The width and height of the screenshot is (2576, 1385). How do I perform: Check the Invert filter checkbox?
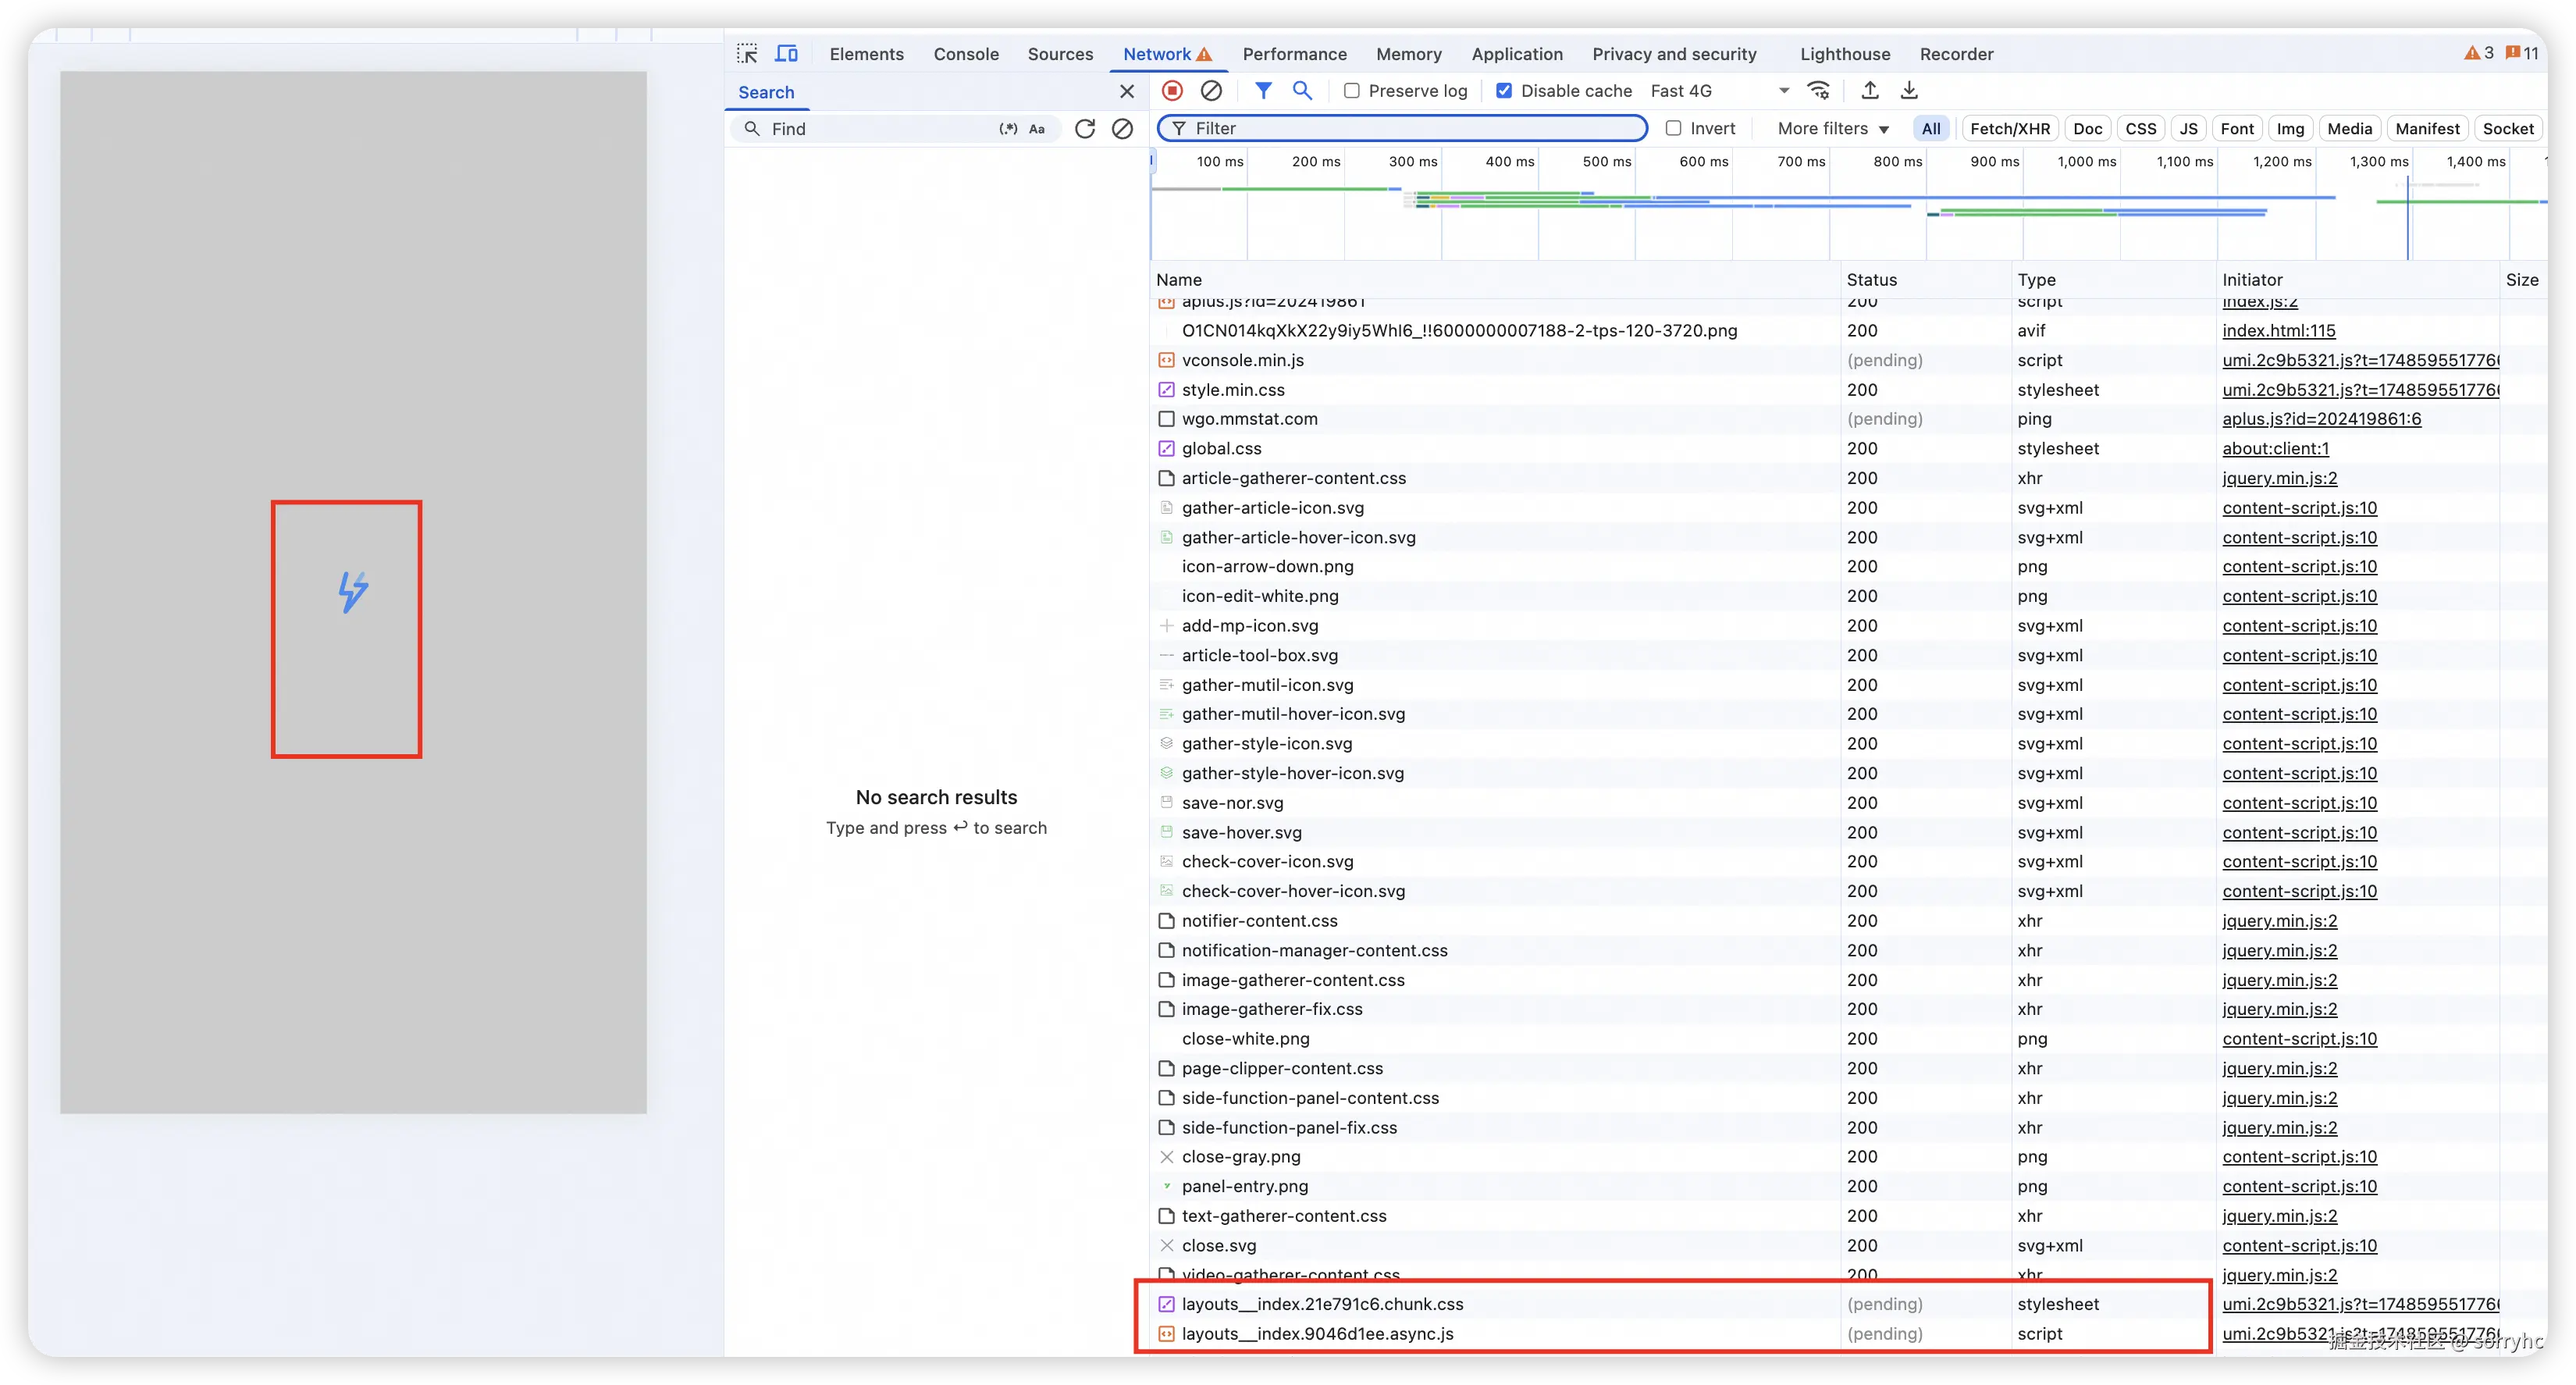coord(1673,129)
